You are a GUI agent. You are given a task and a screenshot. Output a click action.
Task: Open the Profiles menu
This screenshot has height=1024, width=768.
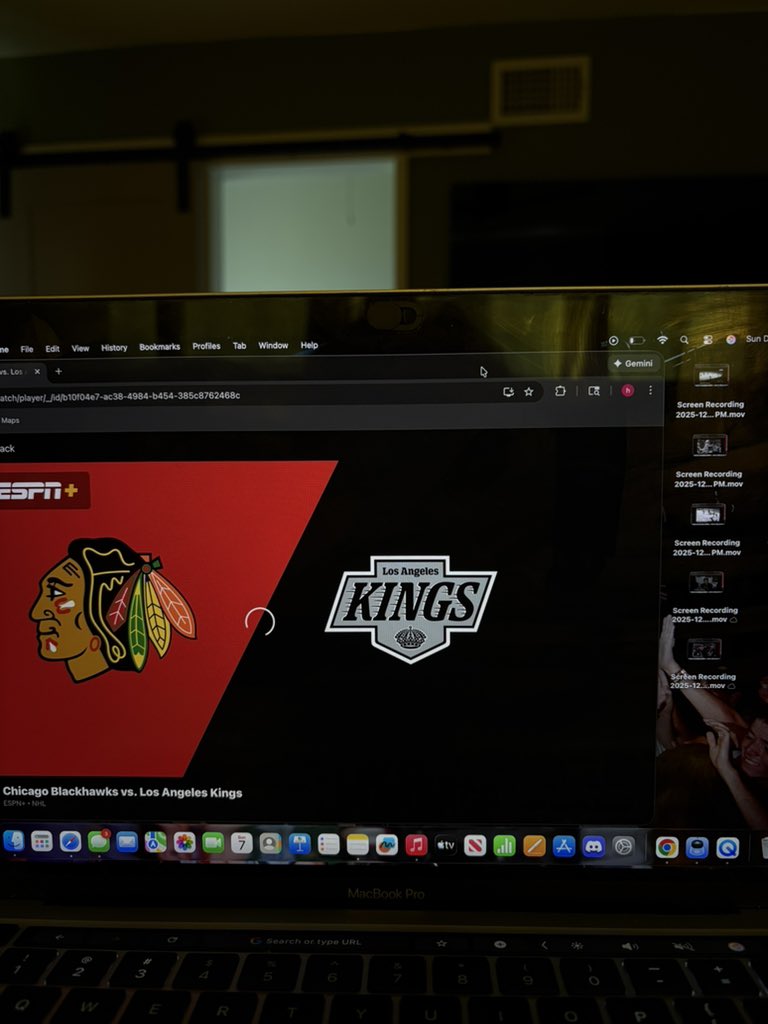pyautogui.click(x=206, y=346)
